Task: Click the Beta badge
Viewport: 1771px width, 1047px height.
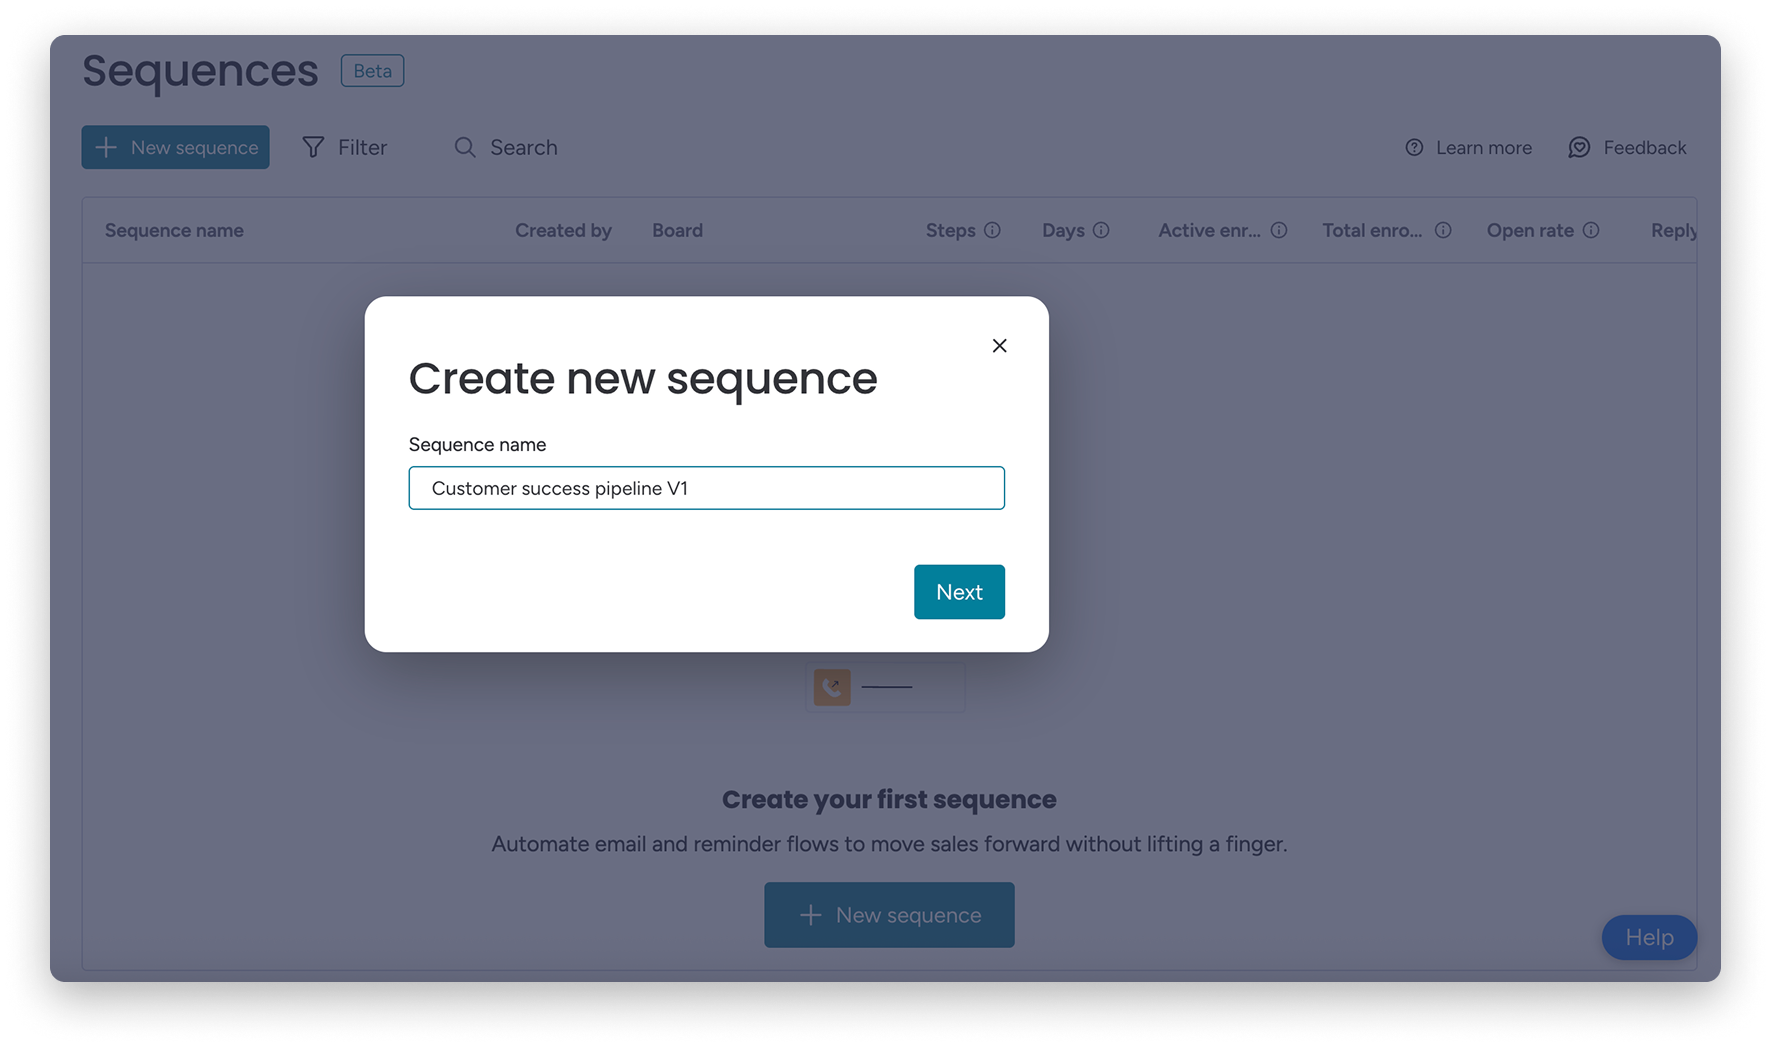Action: coord(372,71)
